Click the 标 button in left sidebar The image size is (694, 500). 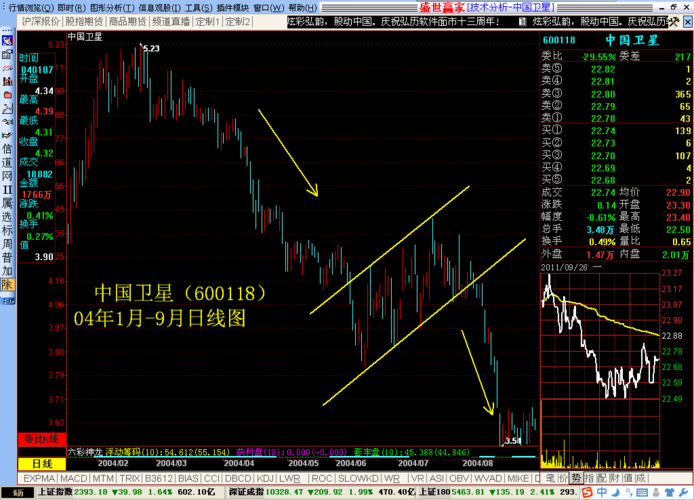[x=7, y=230]
